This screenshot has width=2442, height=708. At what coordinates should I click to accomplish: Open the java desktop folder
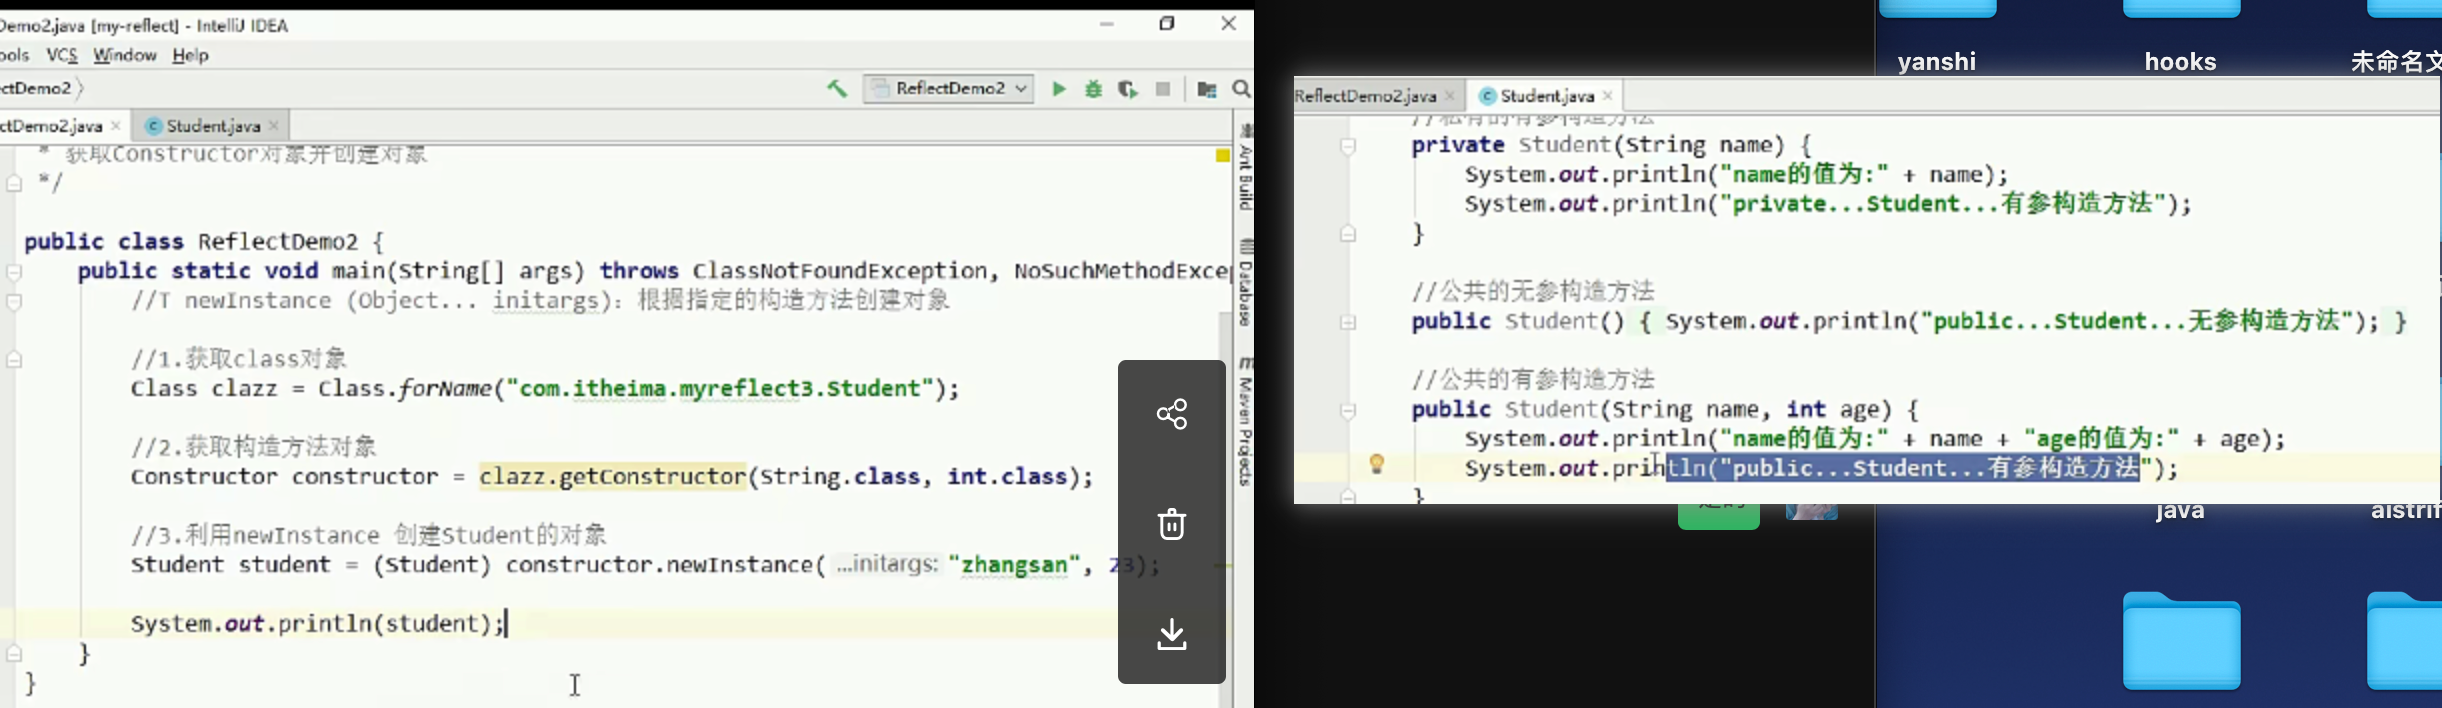pyautogui.click(x=2180, y=512)
